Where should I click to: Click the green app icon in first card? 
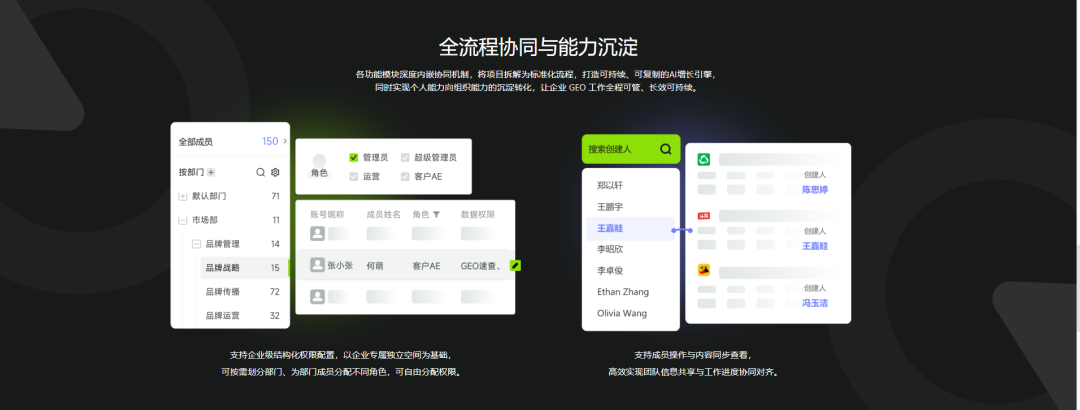(x=704, y=159)
